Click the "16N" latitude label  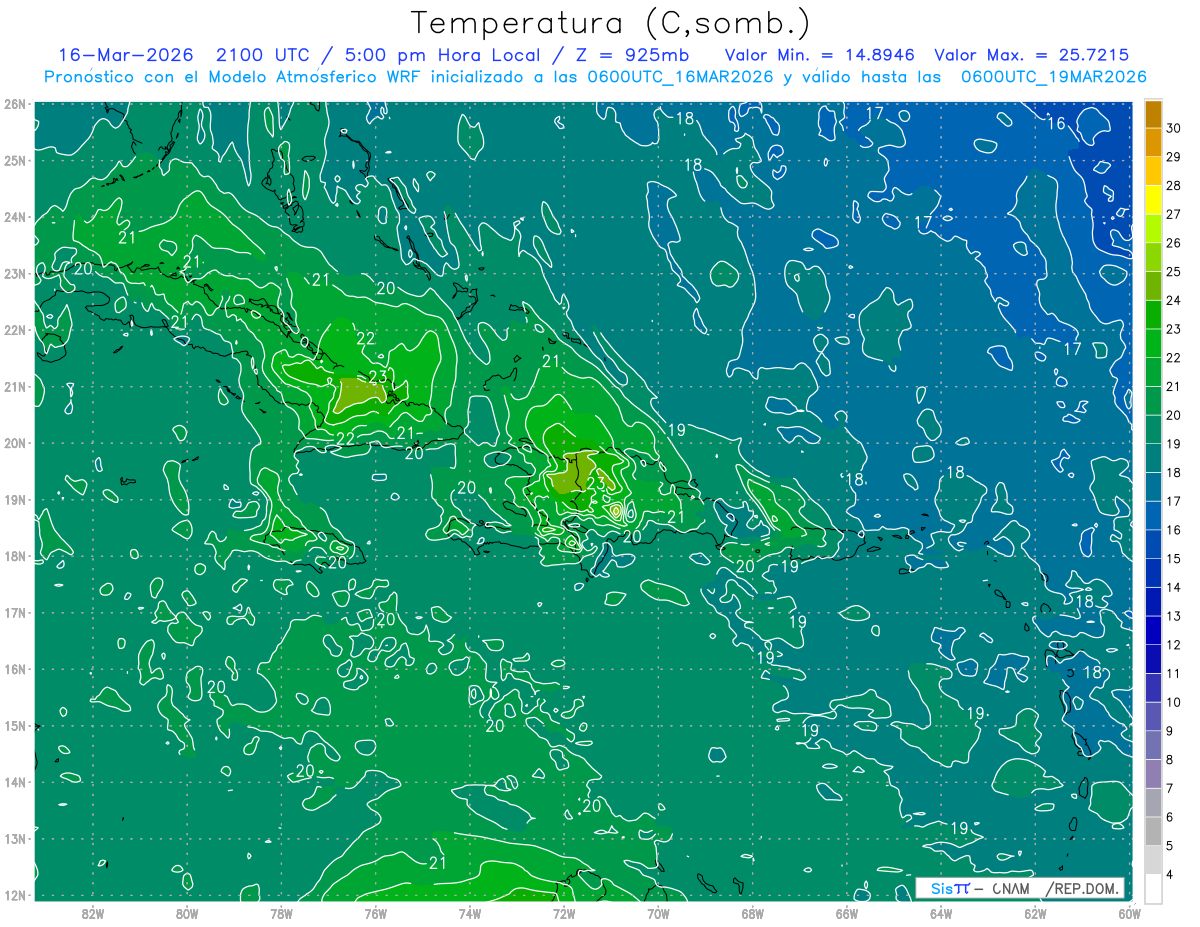[x=15, y=669]
